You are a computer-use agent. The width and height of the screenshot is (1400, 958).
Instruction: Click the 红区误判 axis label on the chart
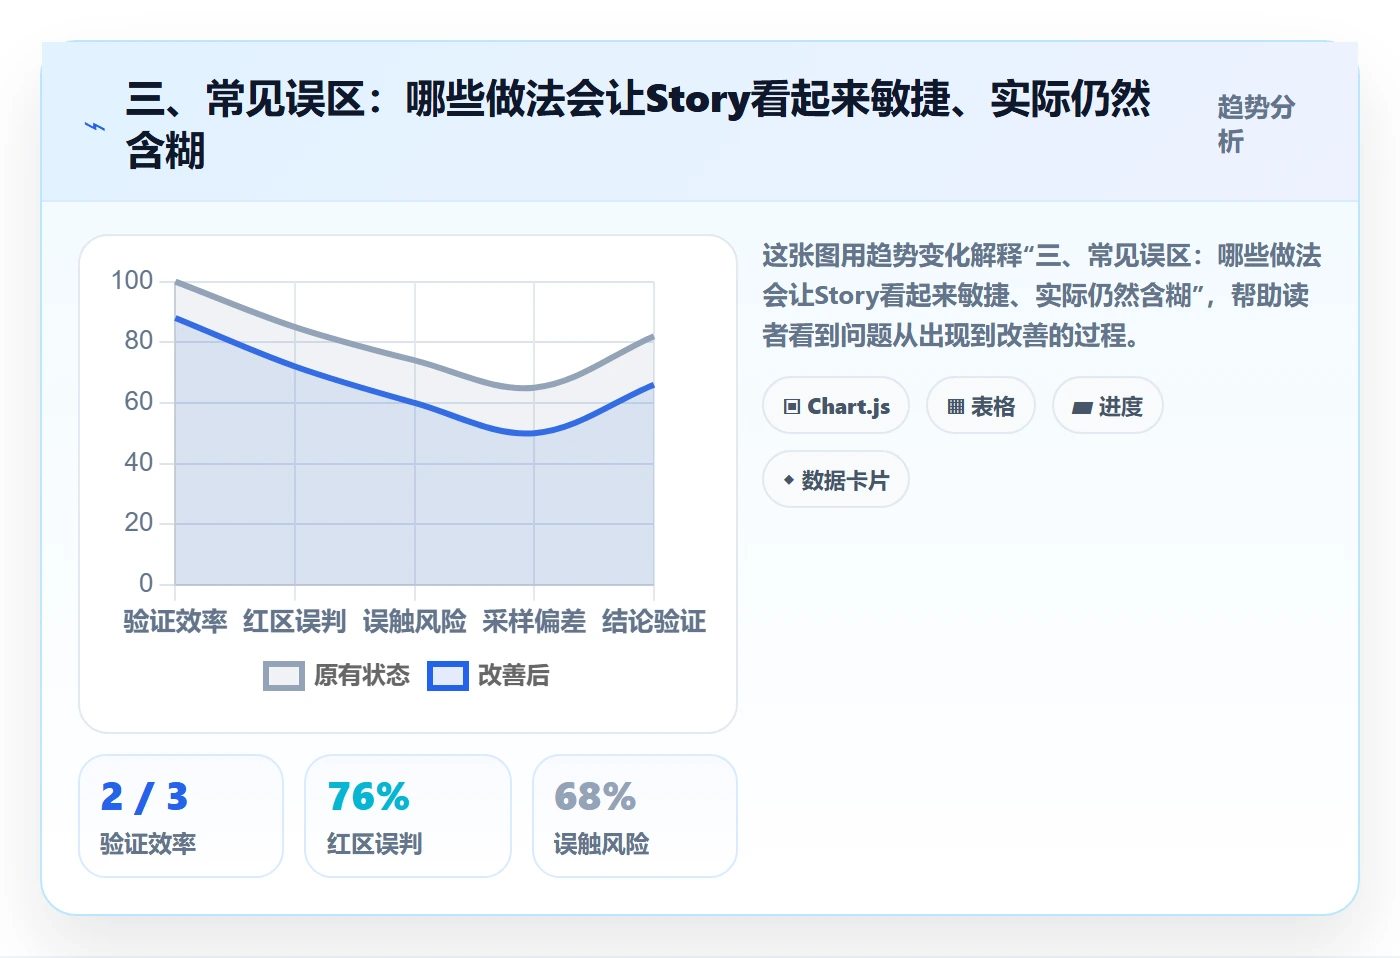coord(295,622)
